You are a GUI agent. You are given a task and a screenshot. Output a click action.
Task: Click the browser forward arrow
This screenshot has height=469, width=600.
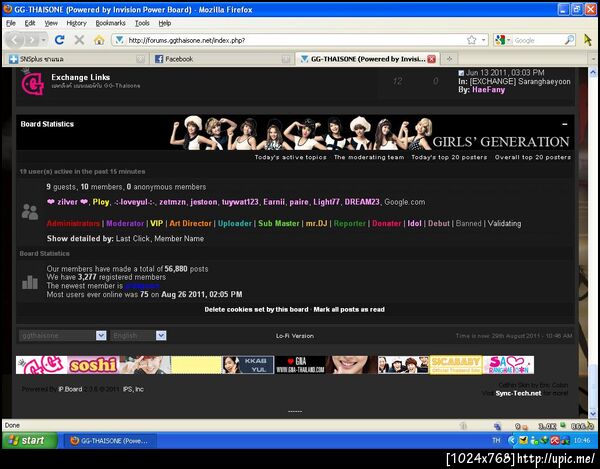click(x=32, y=40)
